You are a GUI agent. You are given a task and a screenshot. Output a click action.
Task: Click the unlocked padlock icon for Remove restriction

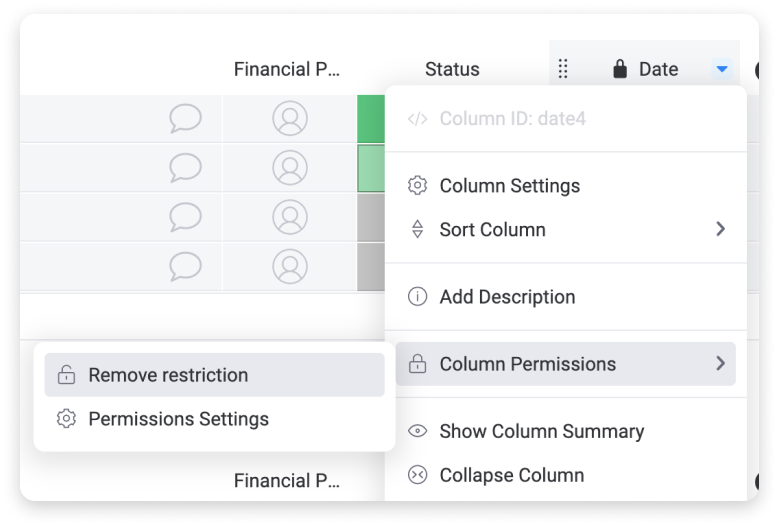click(66, 375)
